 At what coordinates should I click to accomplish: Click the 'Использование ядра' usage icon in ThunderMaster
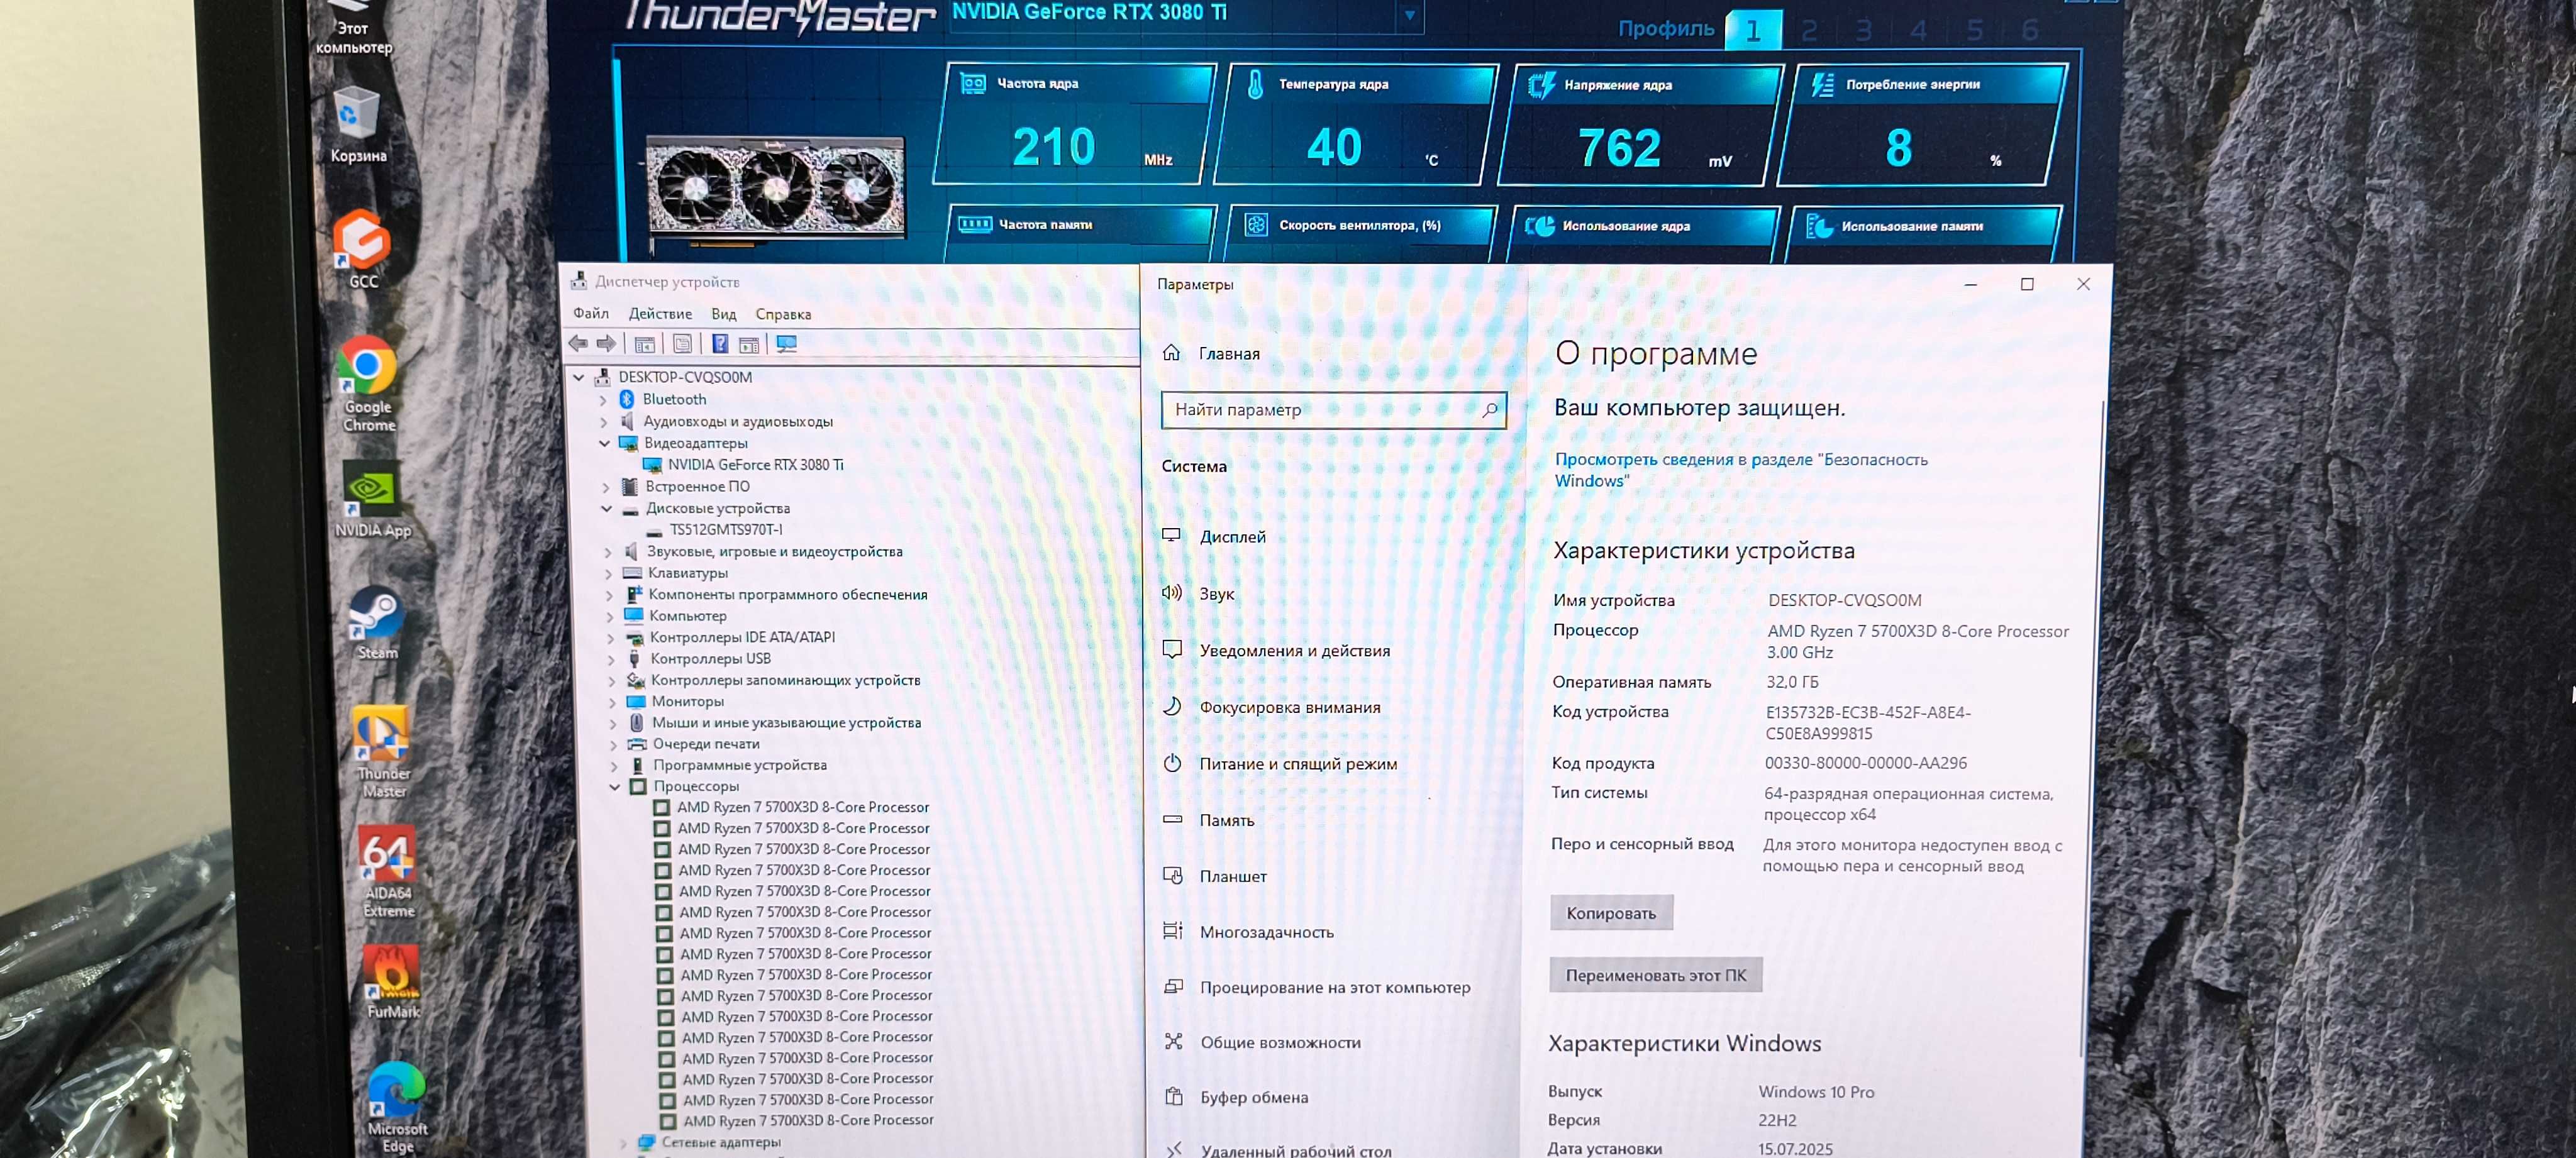pyautogui.click(x=1540, y=226)
